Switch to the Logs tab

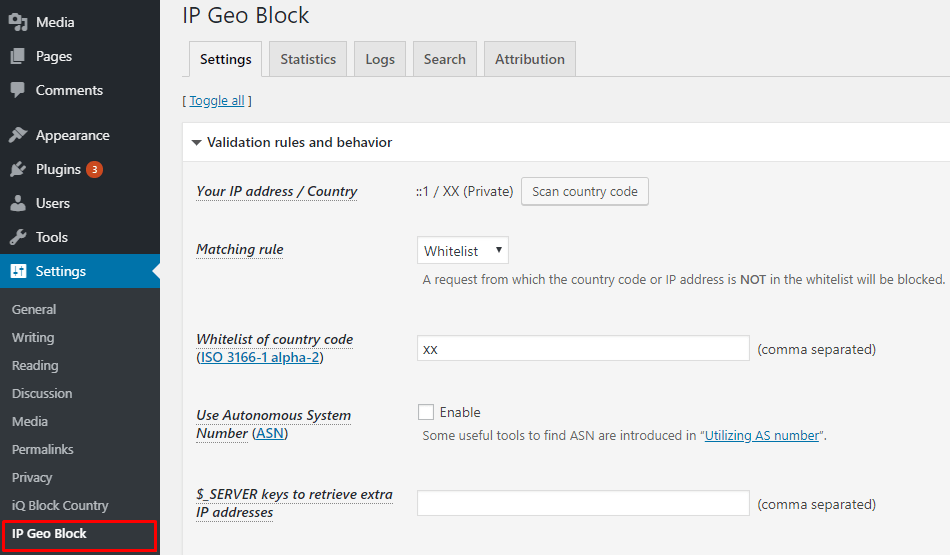click(x=380, y=59)
